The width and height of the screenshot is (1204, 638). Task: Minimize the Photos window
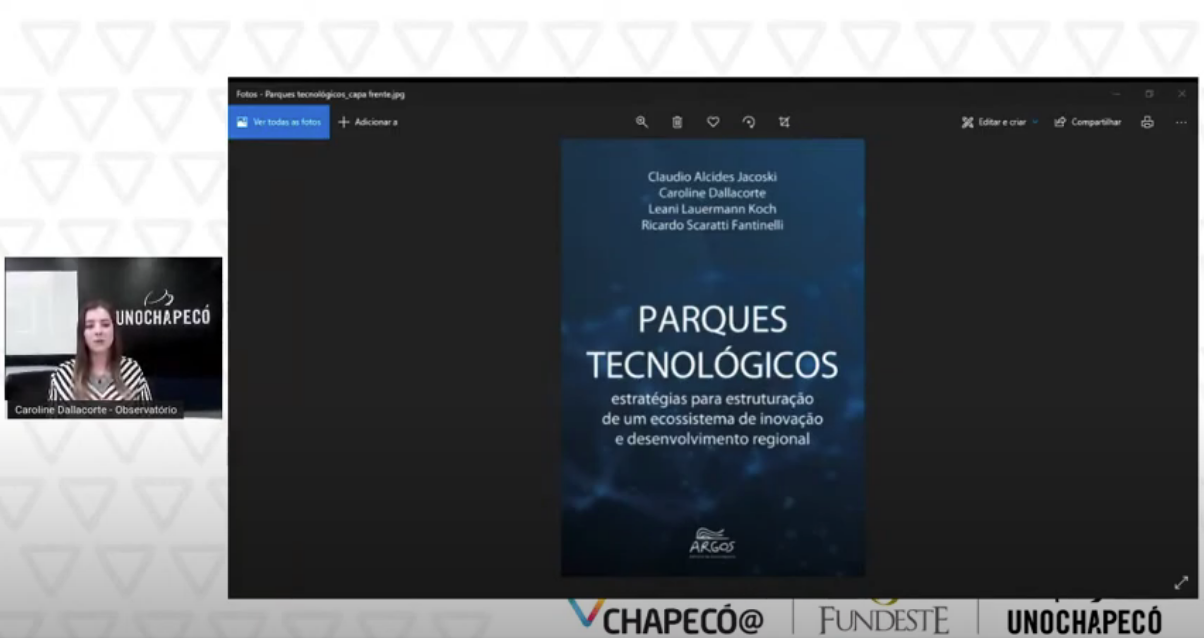[1116, 94]
